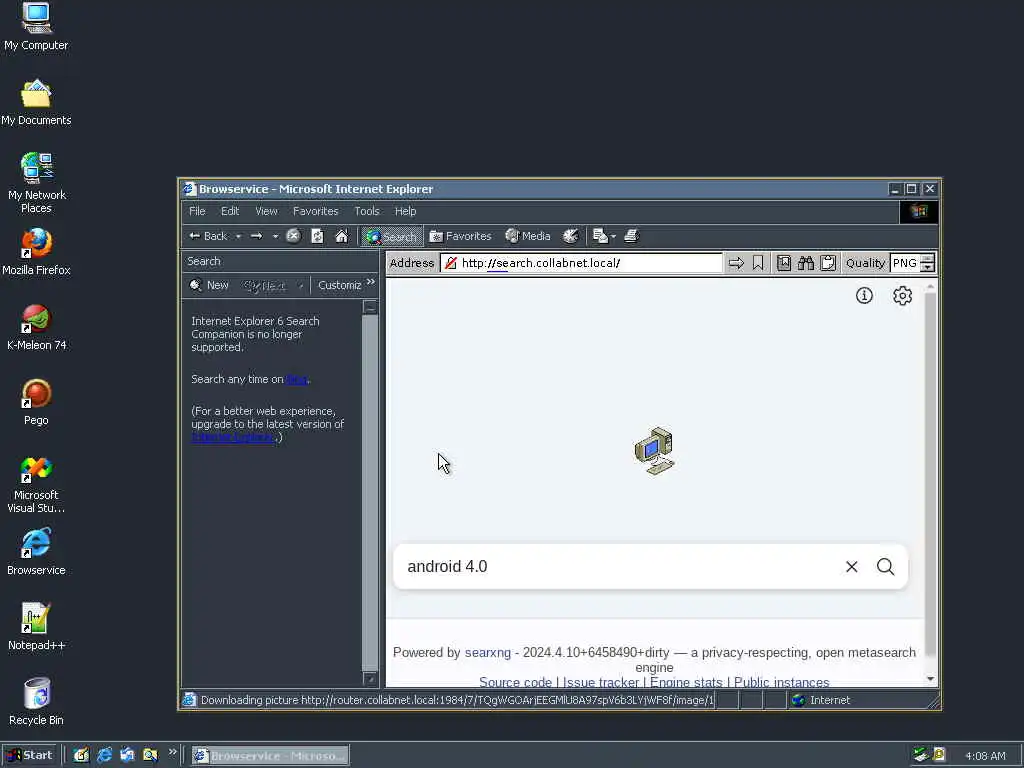
Task: Click the Go arrow next to address
Action: (736, 263)
